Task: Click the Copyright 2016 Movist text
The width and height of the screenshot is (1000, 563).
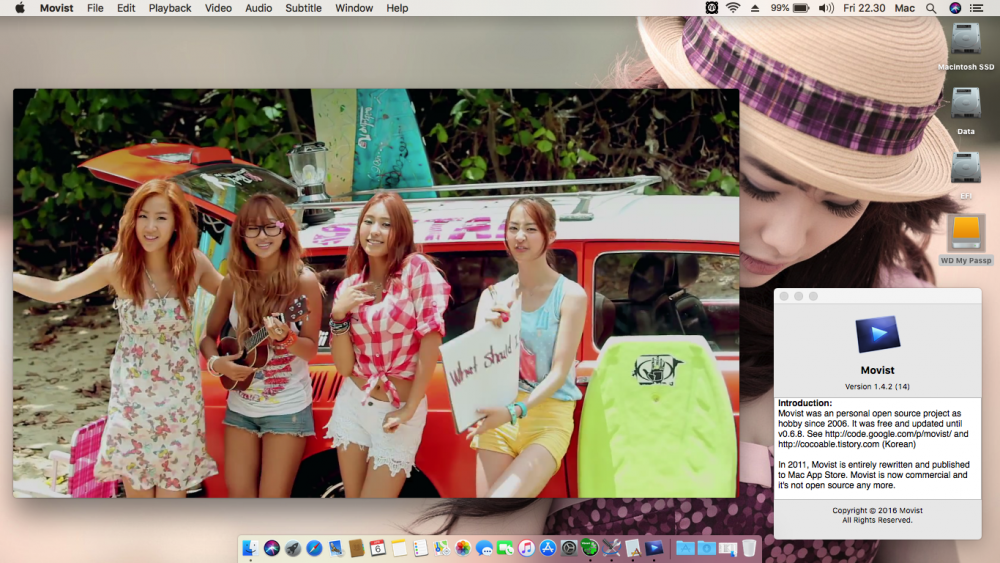Action: coord(877,510)
